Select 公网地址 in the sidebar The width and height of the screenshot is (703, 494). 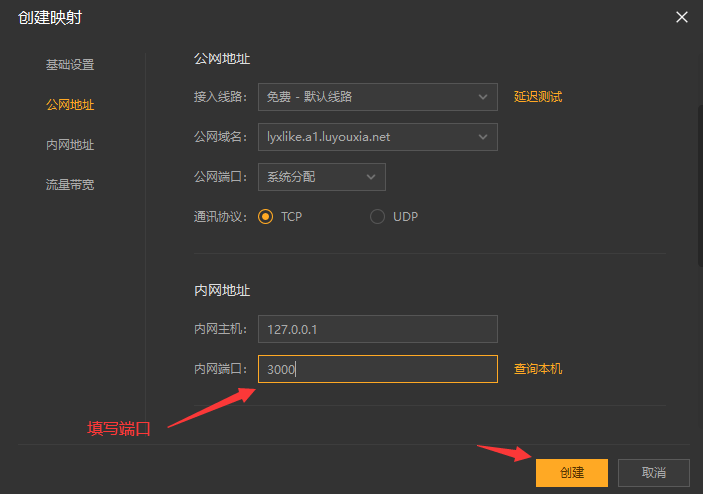(70, 105)
